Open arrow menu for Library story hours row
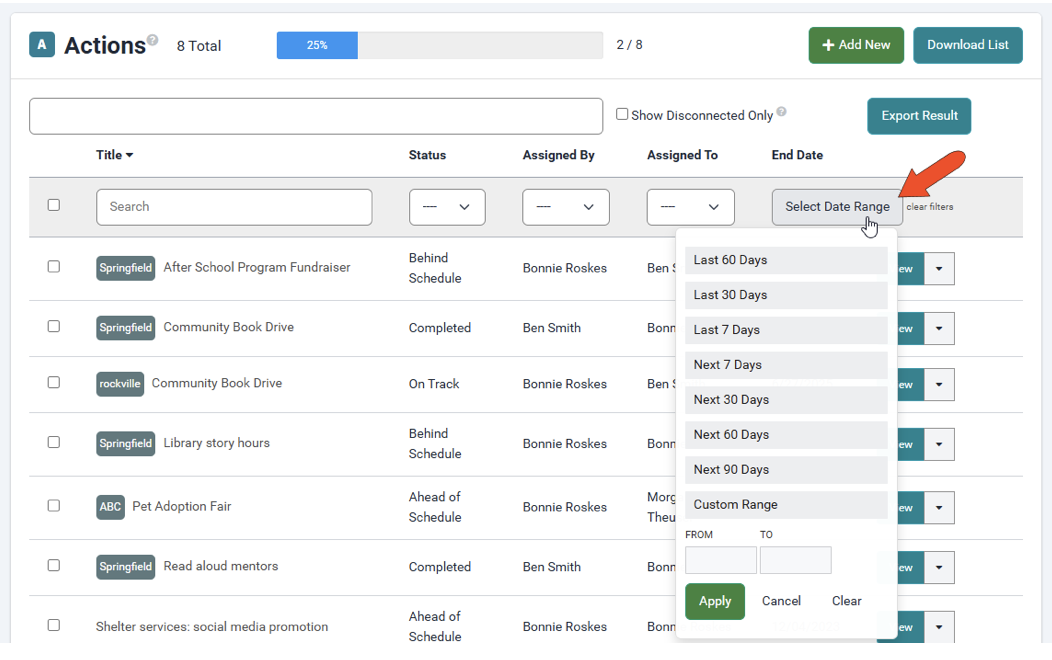The height and width of the screenshot is (660, 1052). (x=939, y=444)
